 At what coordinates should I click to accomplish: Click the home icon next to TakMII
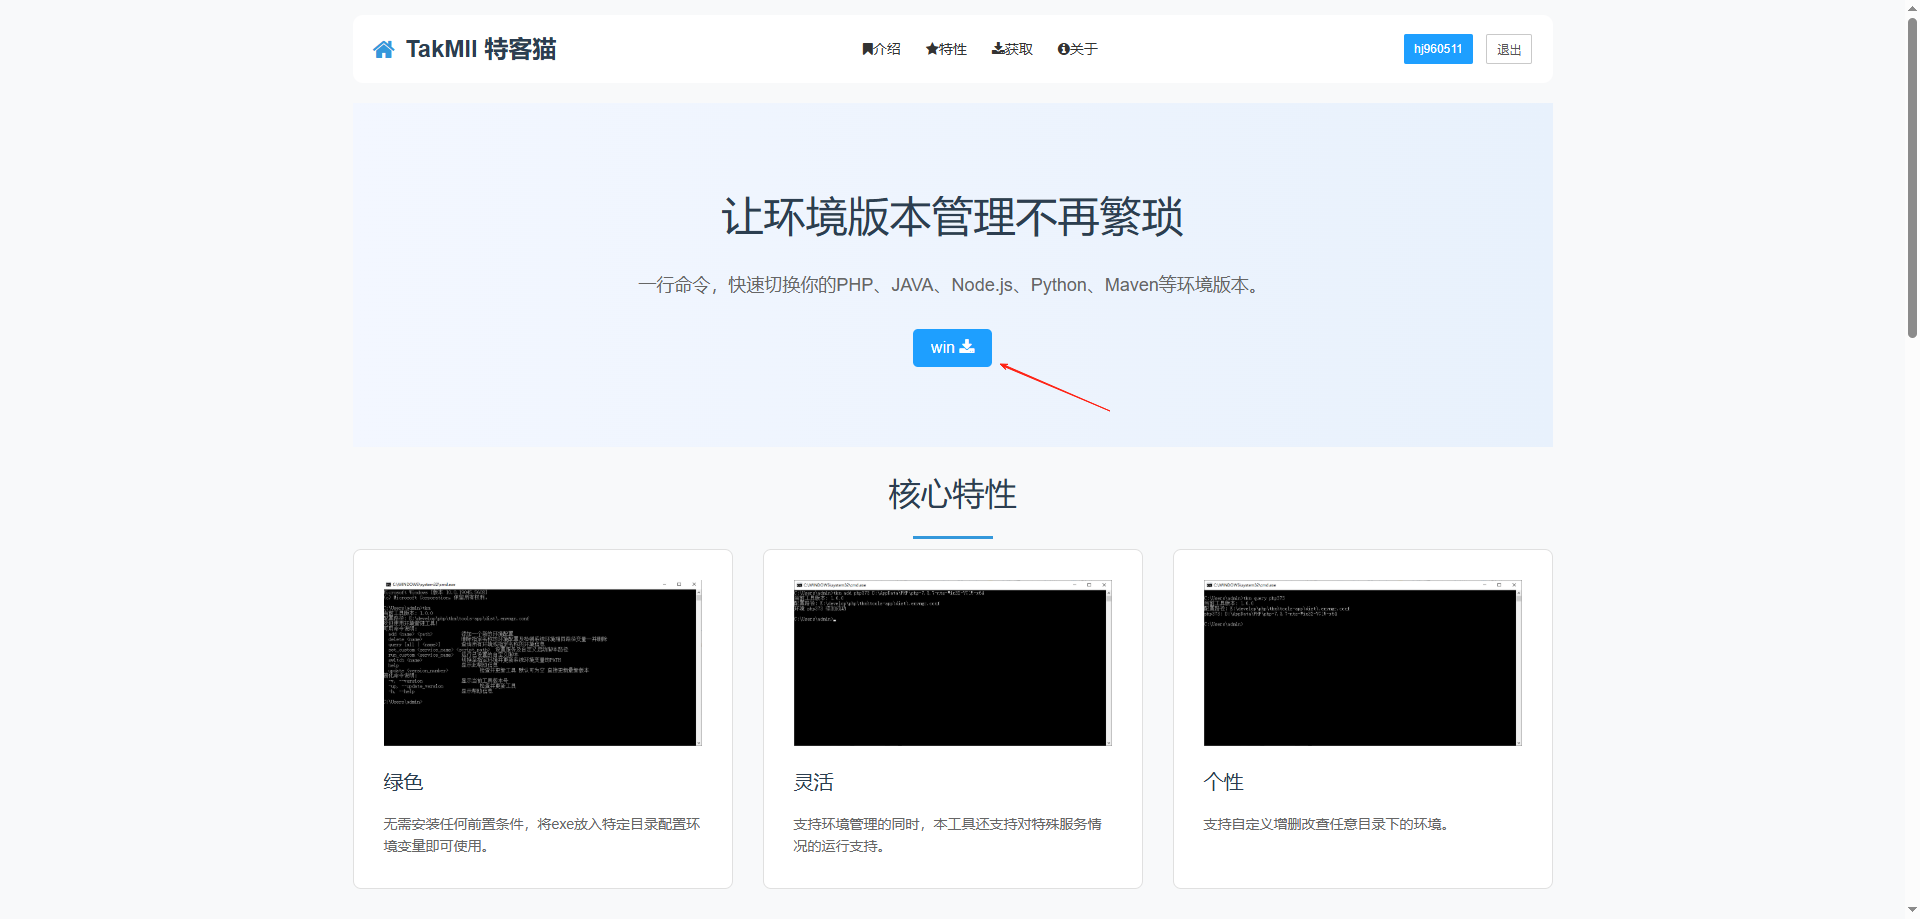(x=383, y=48)
